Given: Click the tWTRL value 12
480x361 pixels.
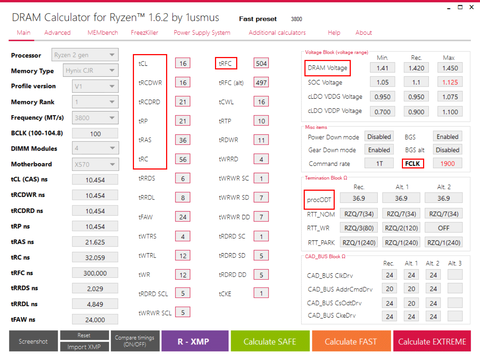Looking at the screenshot, I should tap(183, 255).
